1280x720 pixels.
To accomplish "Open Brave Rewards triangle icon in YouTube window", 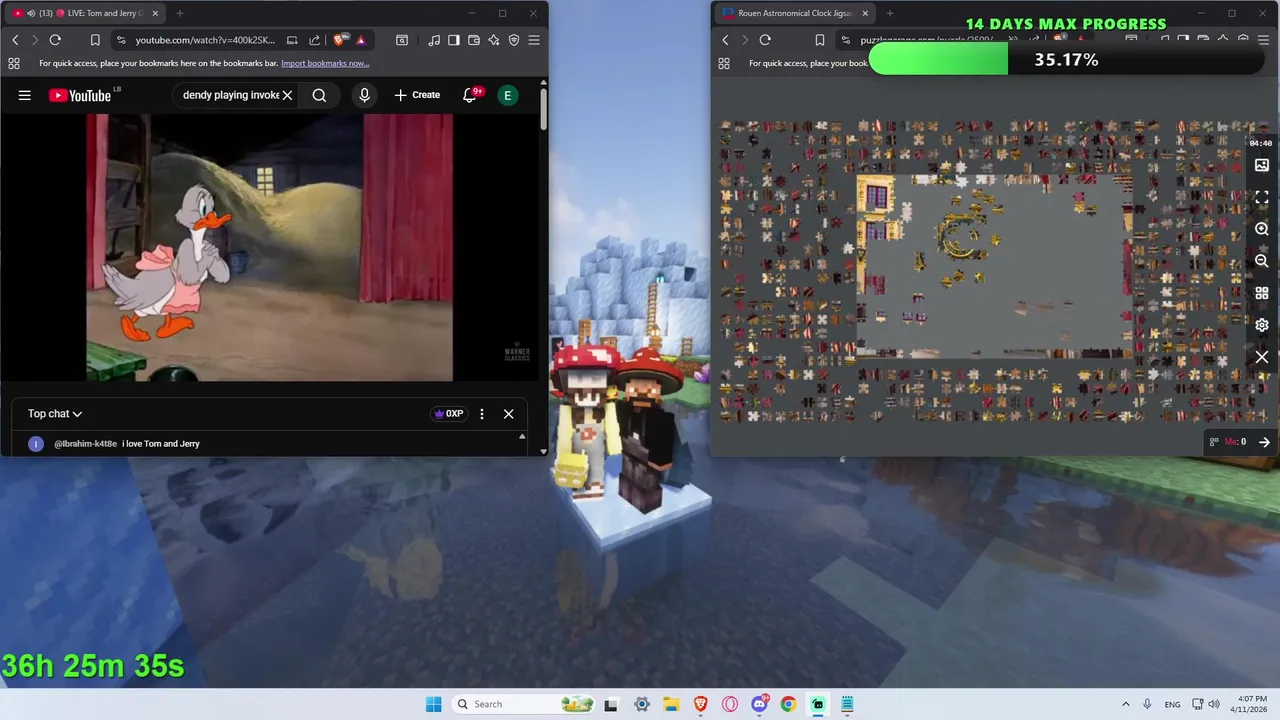I will coord(360,40).
